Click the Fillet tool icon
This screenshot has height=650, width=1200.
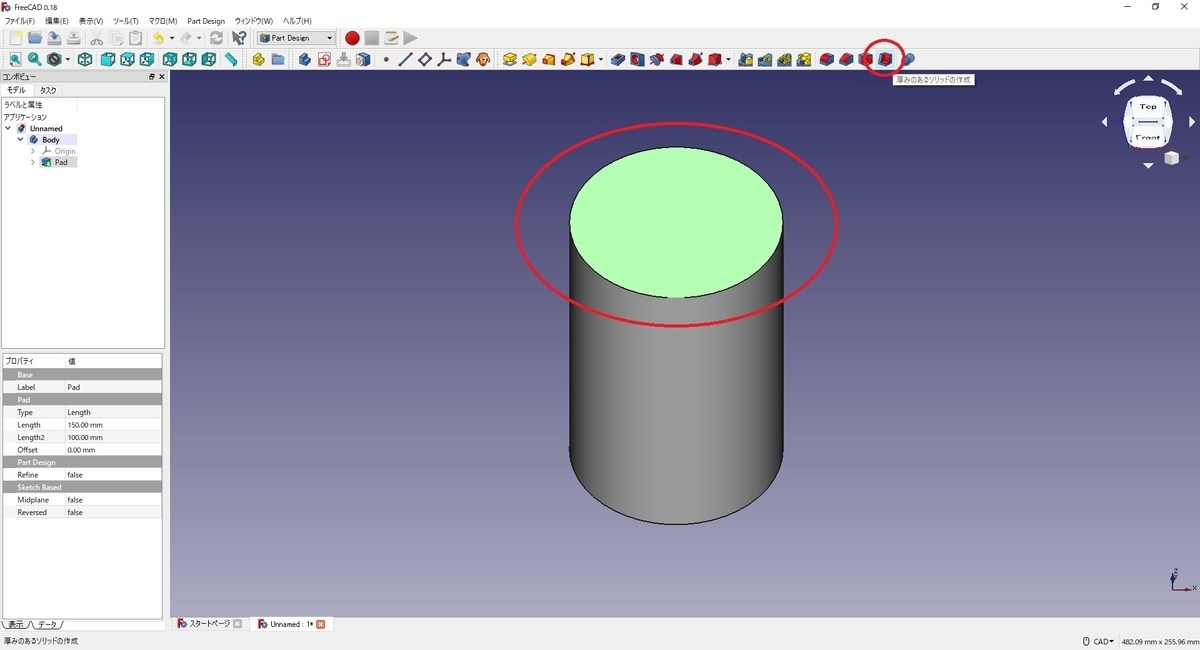click(x=826, y=60)
